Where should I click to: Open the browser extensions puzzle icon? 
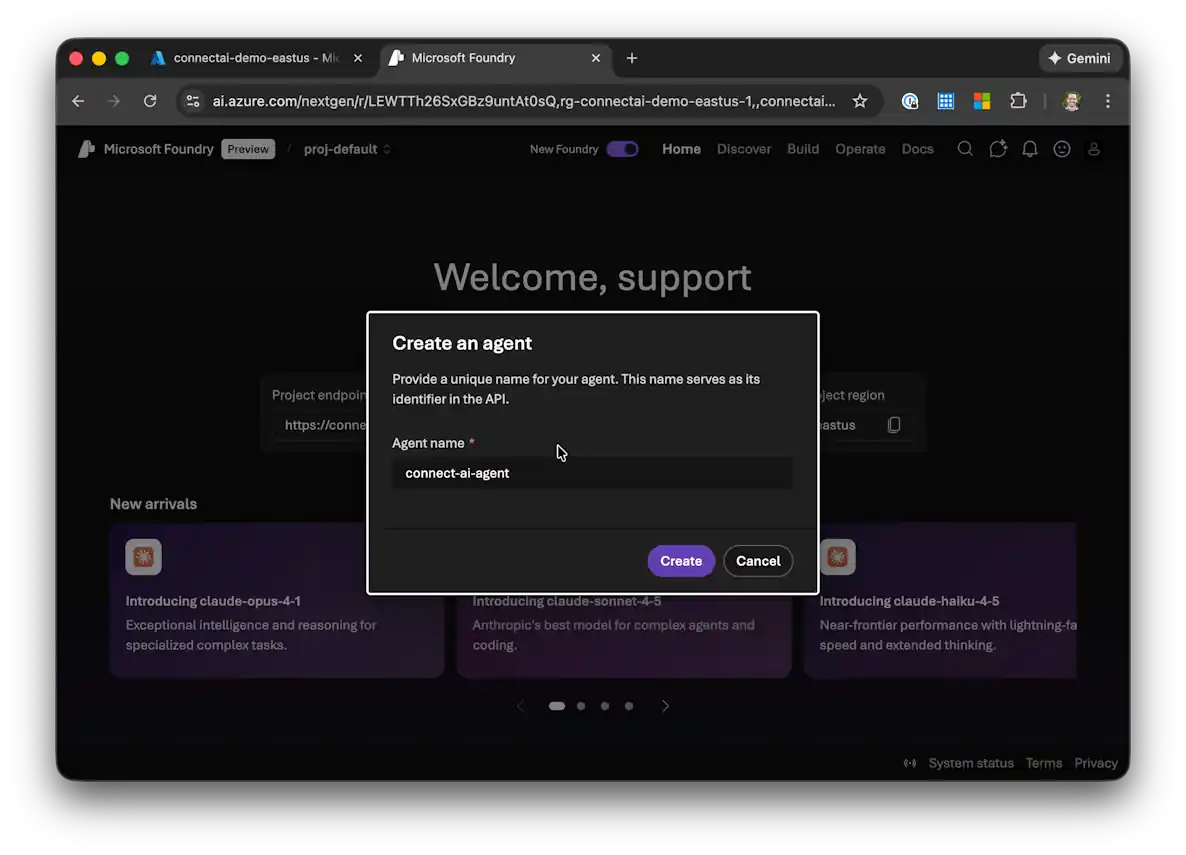(x=1018, y=101)
